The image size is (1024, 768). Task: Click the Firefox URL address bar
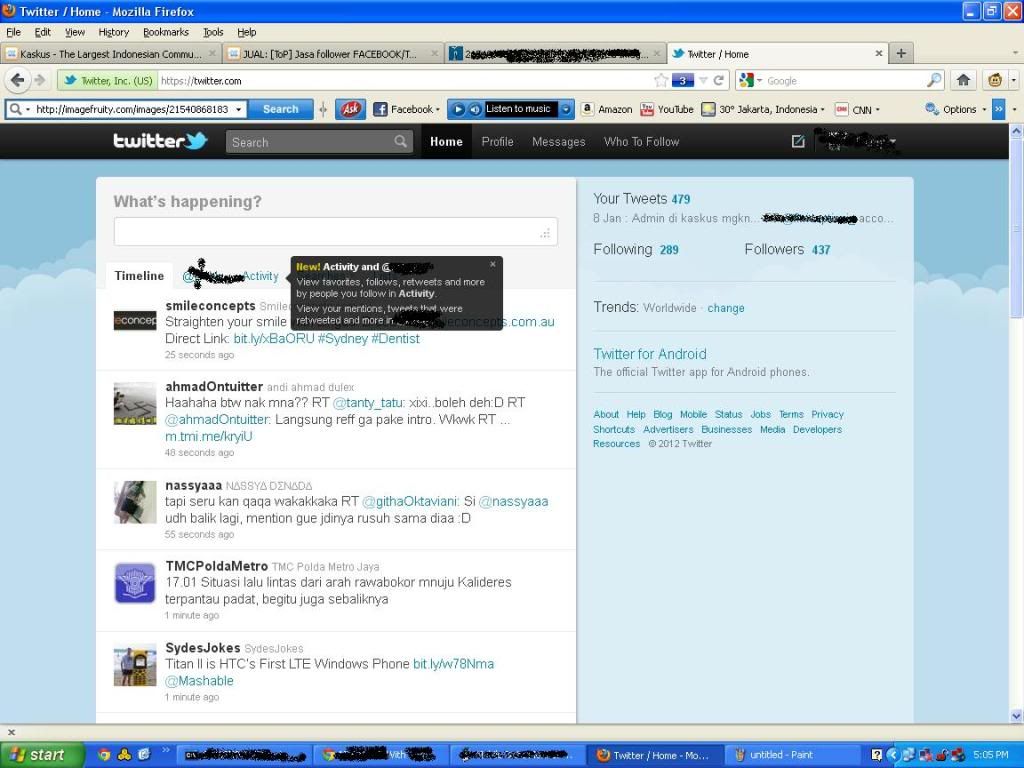(x=405, y=80)
